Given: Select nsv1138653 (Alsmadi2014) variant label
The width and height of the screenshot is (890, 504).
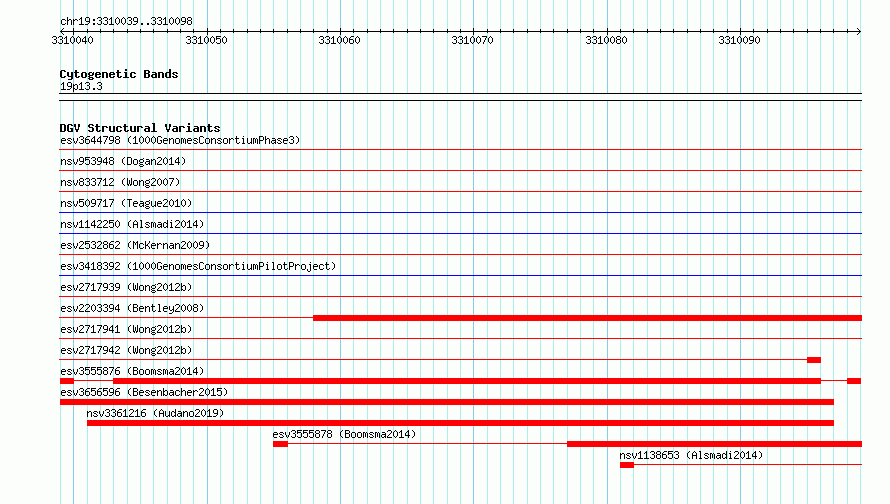Looking at the screenshot, I should click(x=691, y=455).
